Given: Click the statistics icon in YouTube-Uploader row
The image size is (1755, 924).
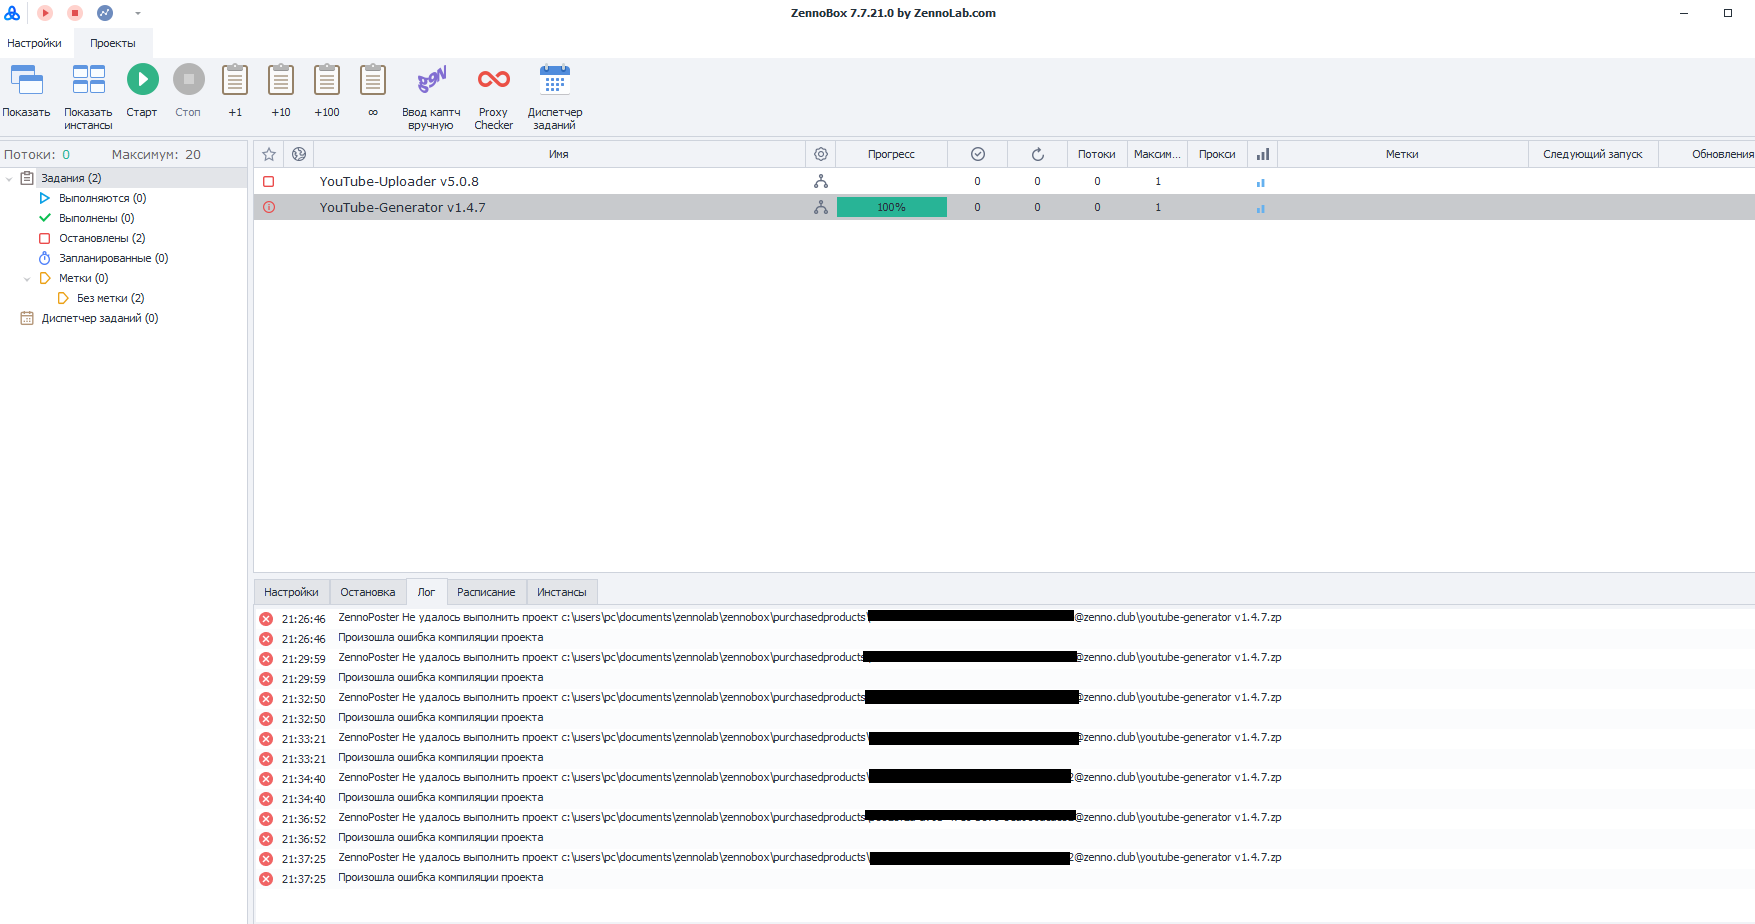Looking at the screenshot, I should click(x=1261, y=183).
